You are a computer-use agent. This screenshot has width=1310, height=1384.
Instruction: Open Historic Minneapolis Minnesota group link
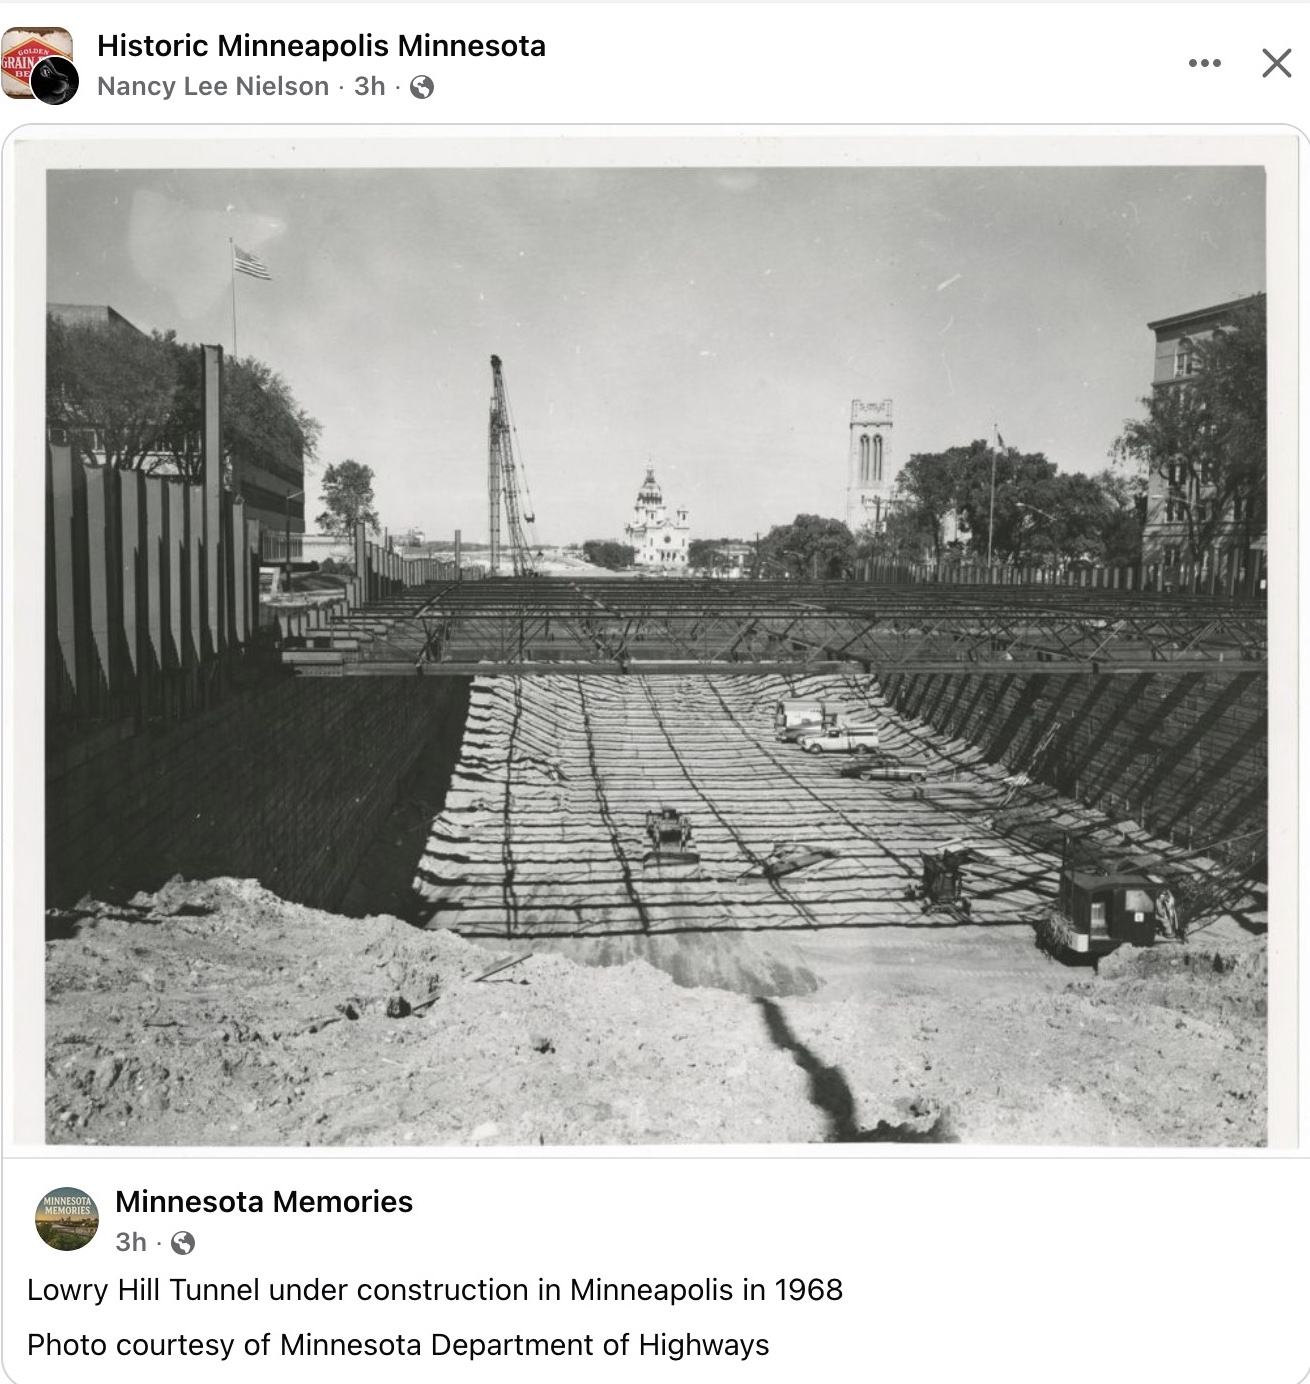point(321,46)
